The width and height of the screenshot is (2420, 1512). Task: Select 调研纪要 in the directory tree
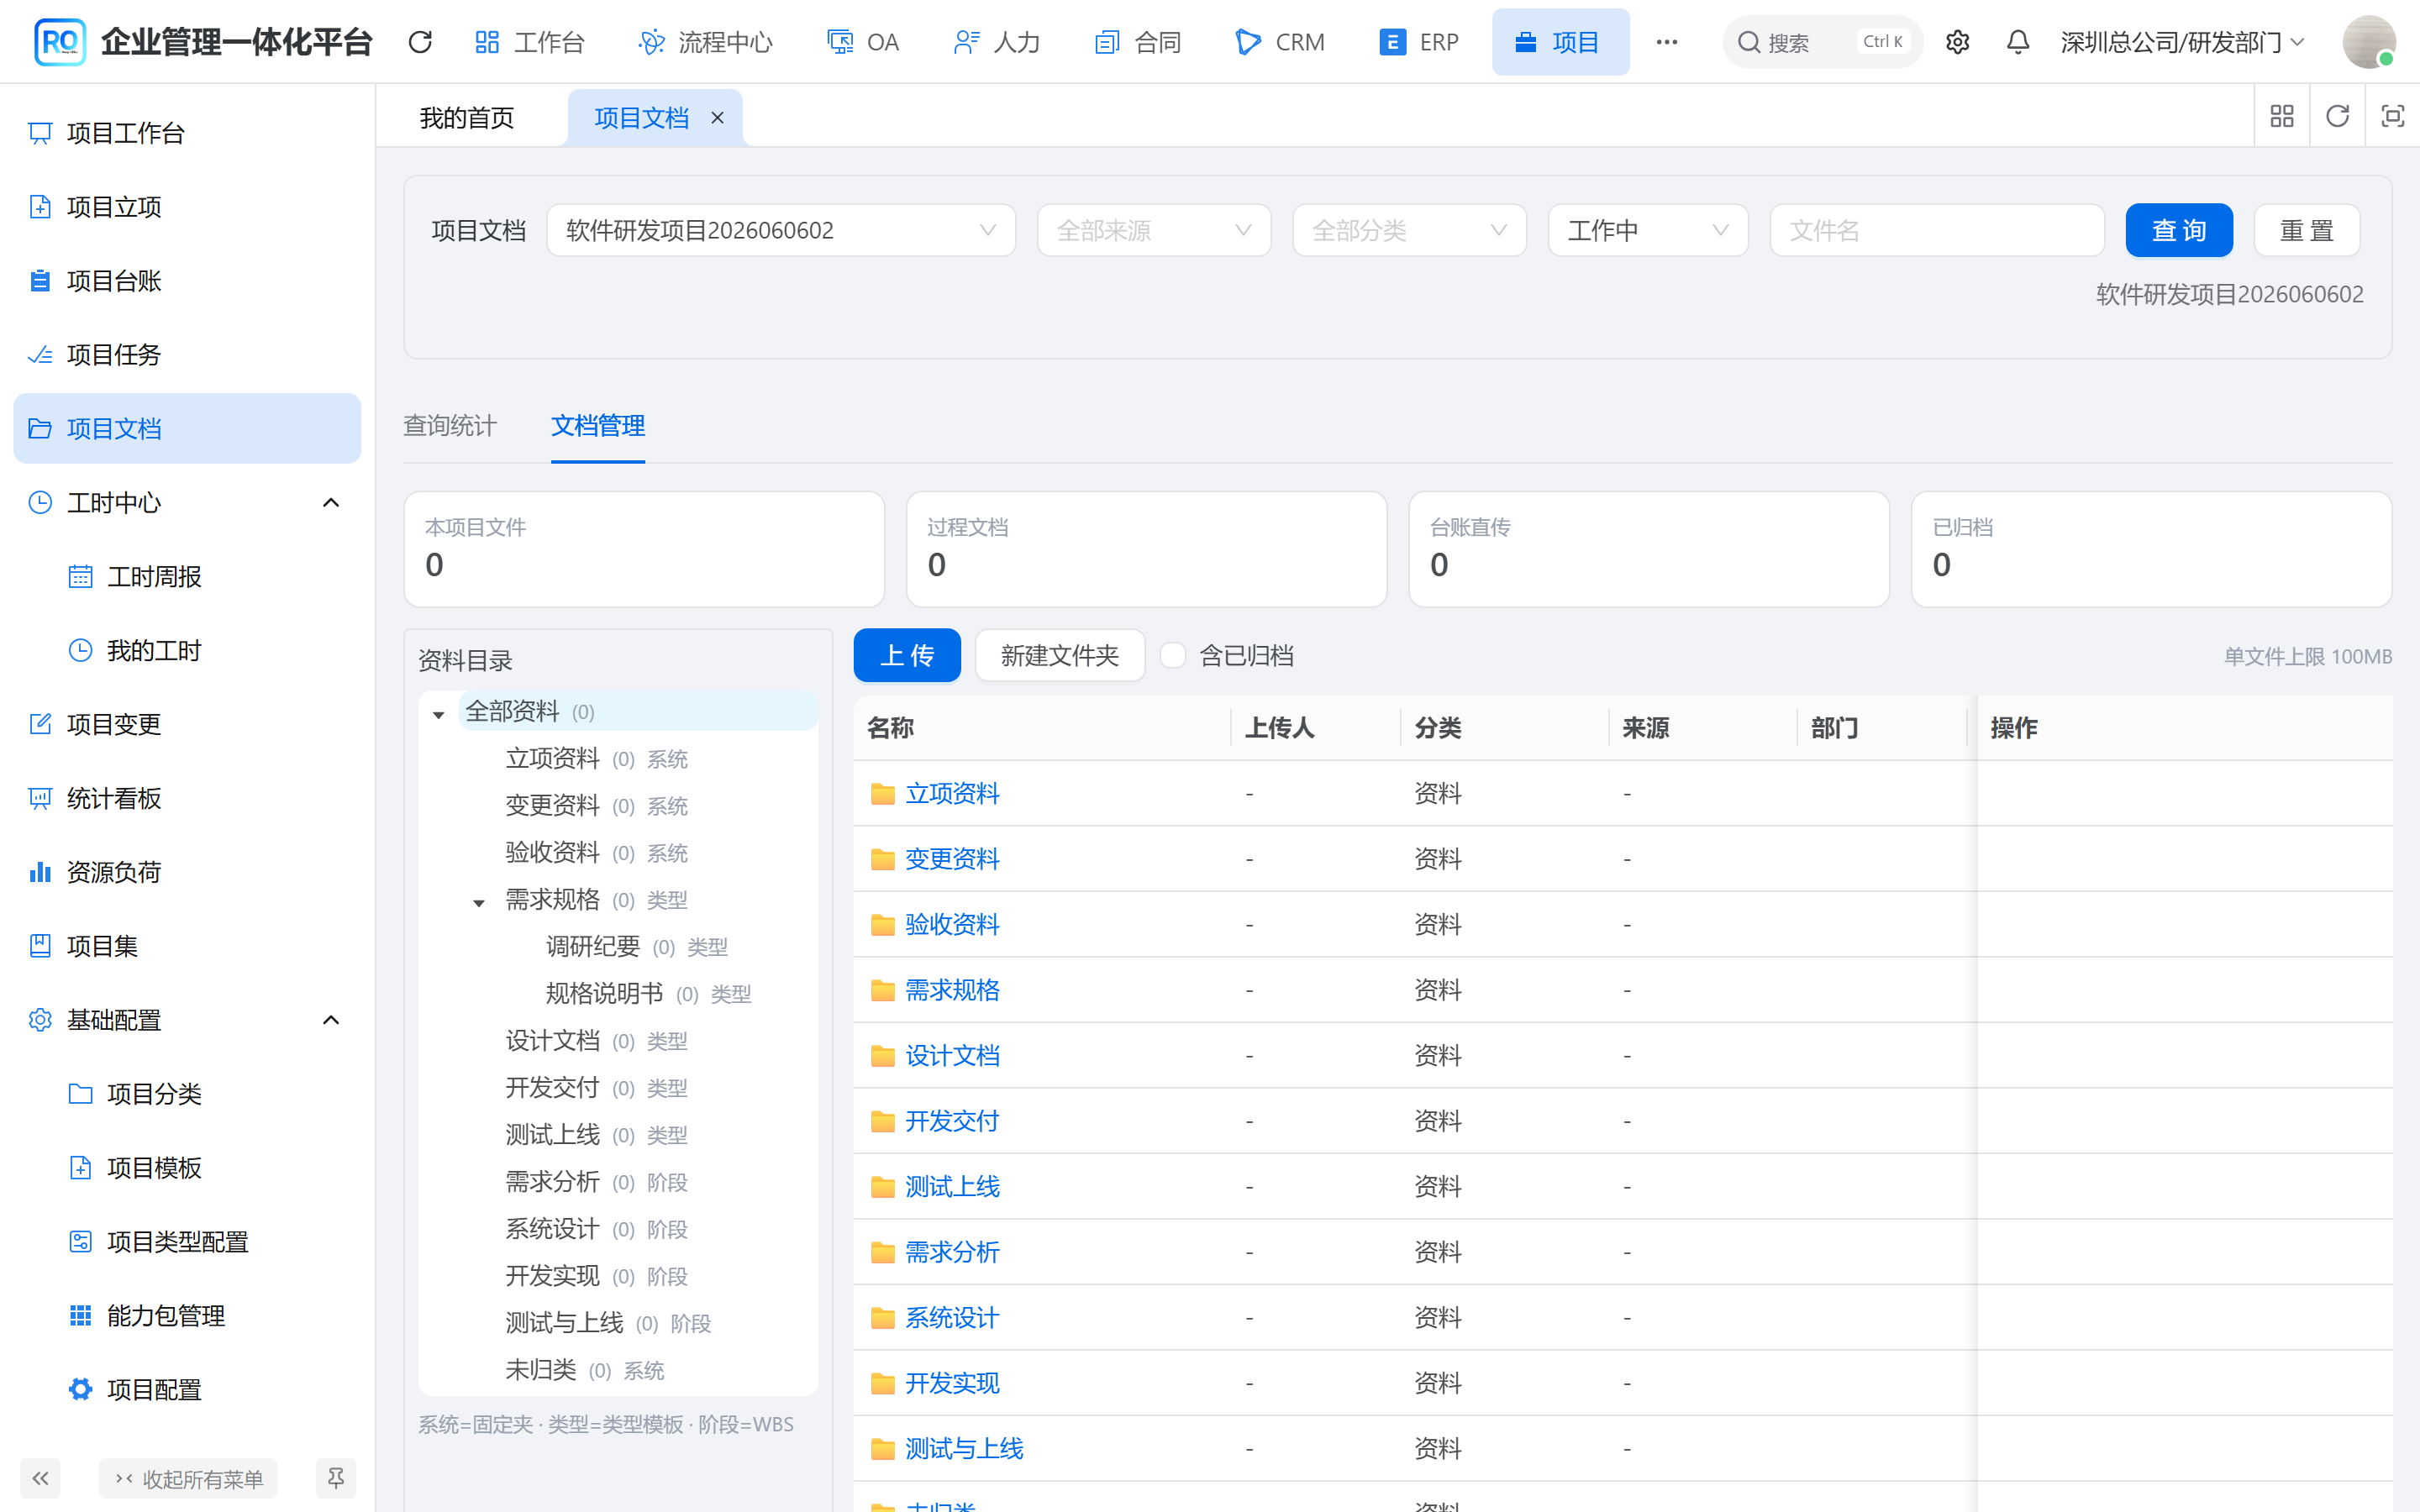pyautogui.click(x=593, y=946)
